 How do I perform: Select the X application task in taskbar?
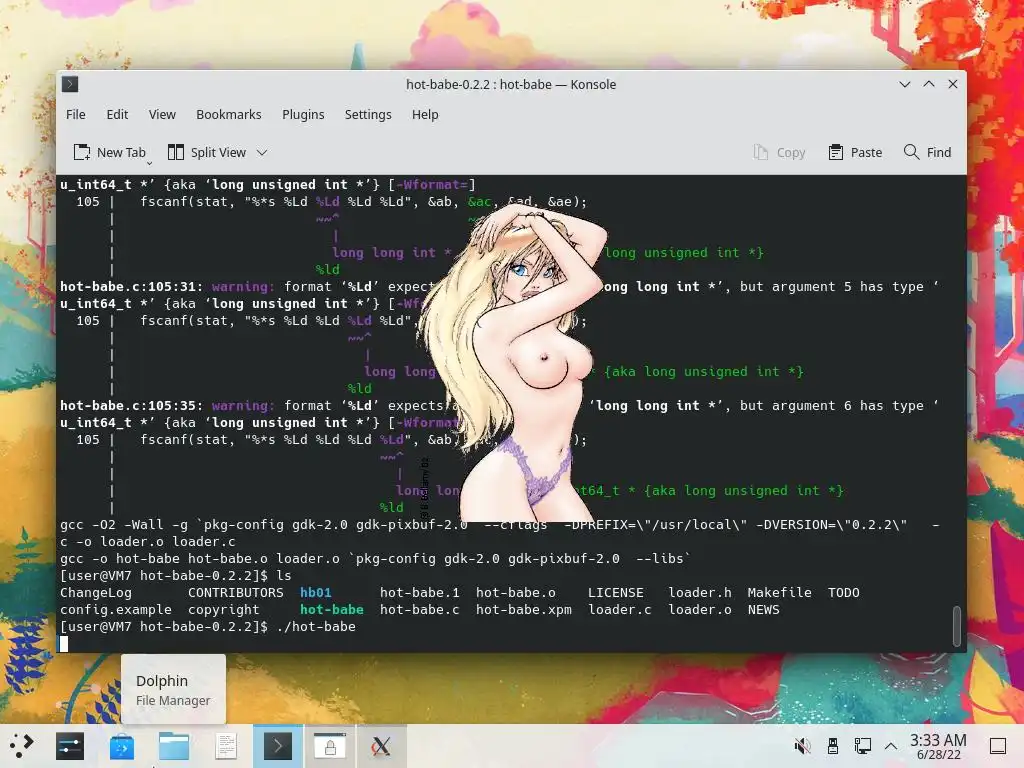[381, 746]
